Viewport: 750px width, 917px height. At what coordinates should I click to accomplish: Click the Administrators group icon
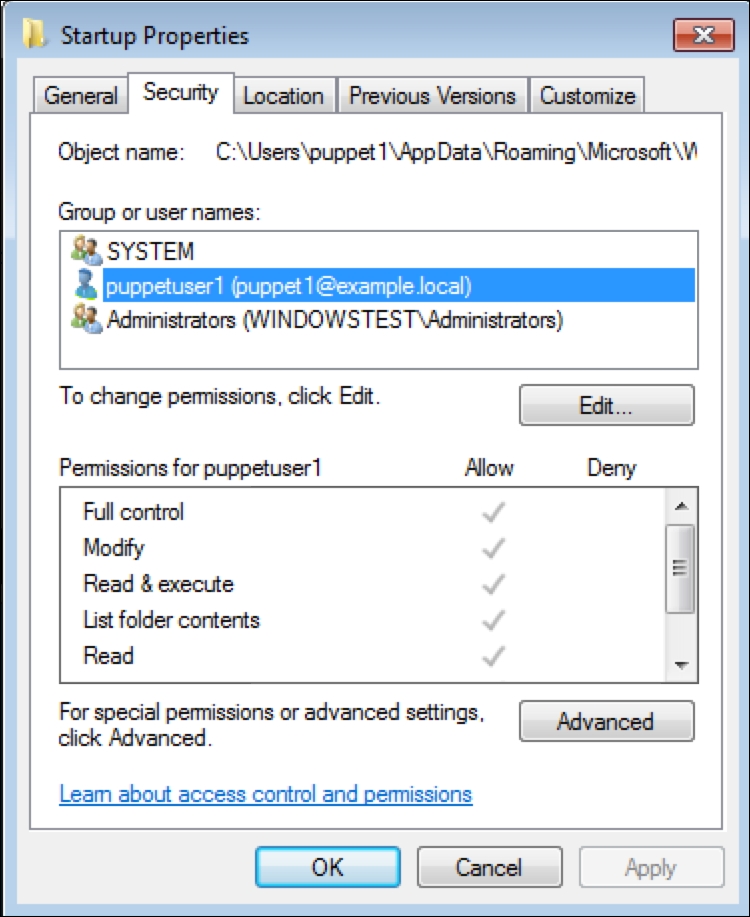[86, 320]
